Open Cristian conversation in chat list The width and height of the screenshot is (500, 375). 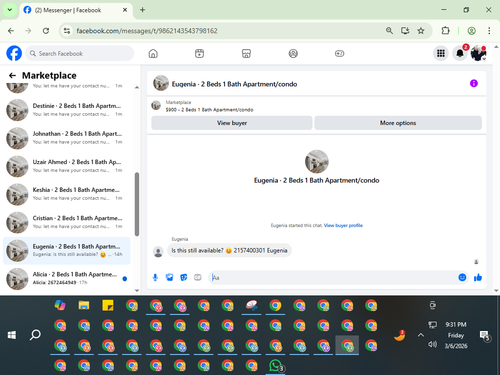point(67,222)
